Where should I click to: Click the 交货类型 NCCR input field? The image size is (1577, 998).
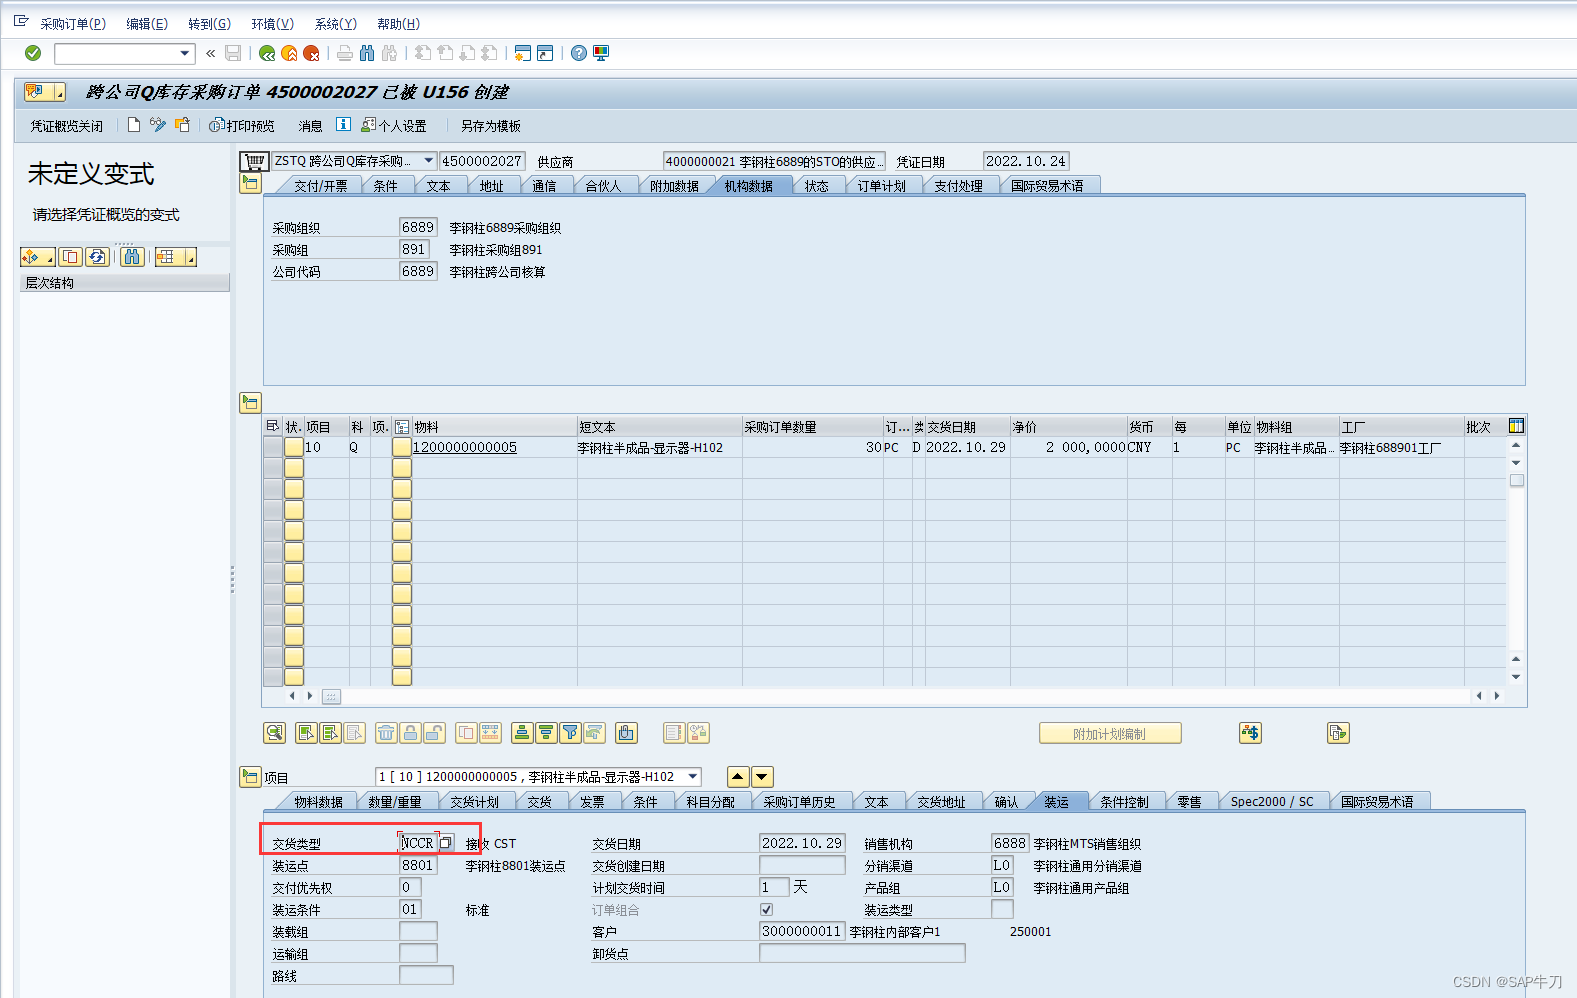[x=418, y=843]
